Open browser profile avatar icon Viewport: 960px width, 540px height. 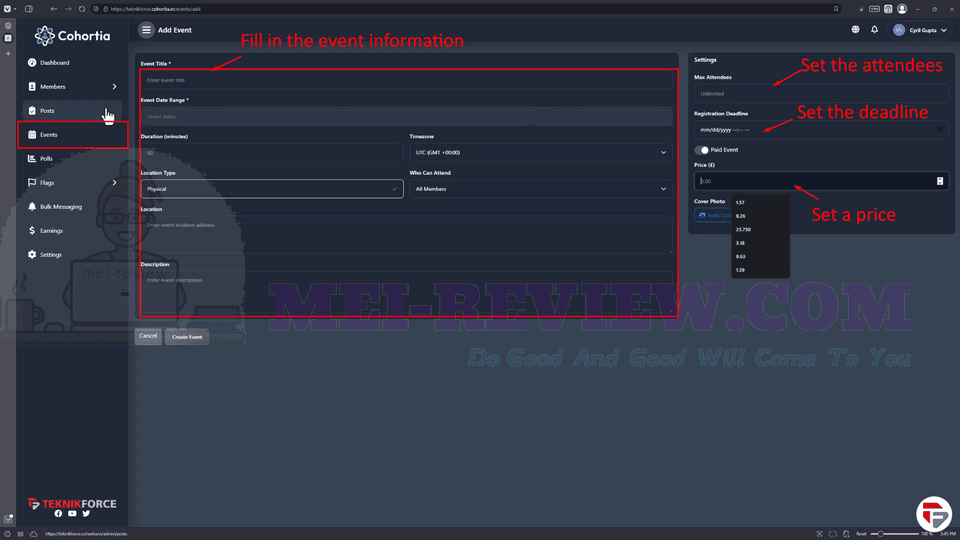tap(902, 9)
